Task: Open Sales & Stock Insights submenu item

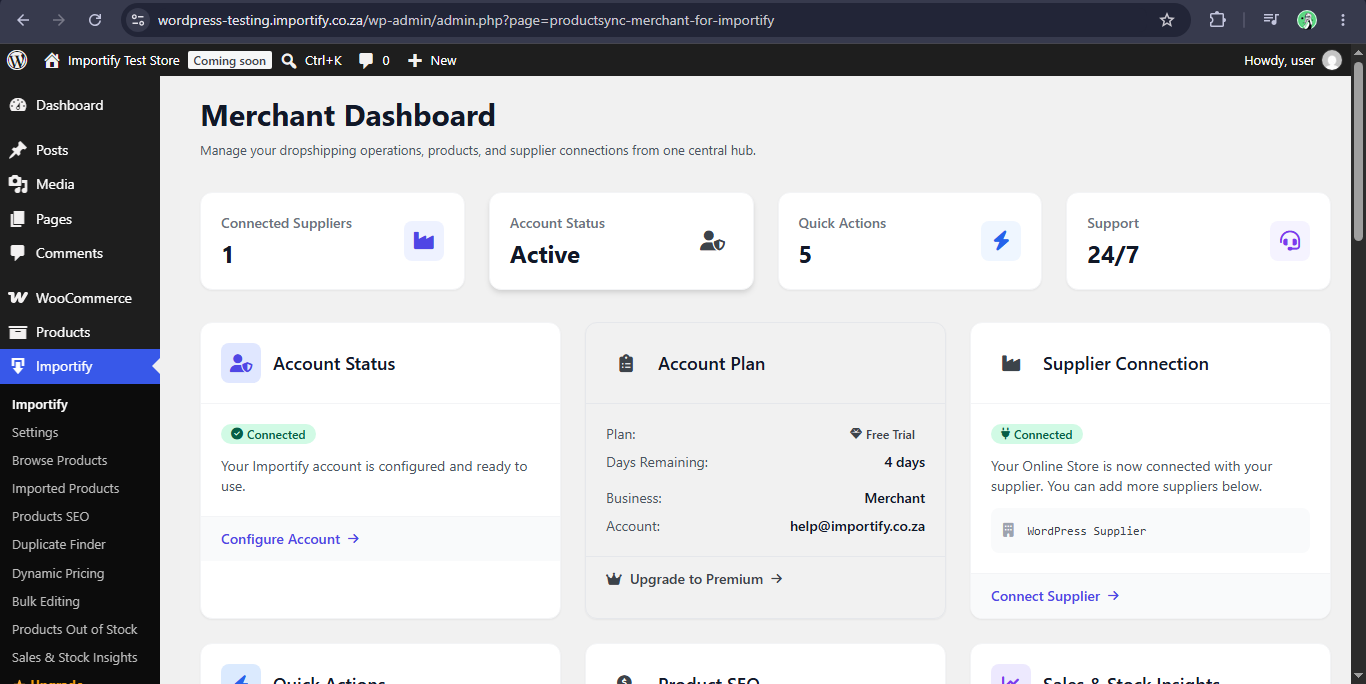Action: pos(75,657)
